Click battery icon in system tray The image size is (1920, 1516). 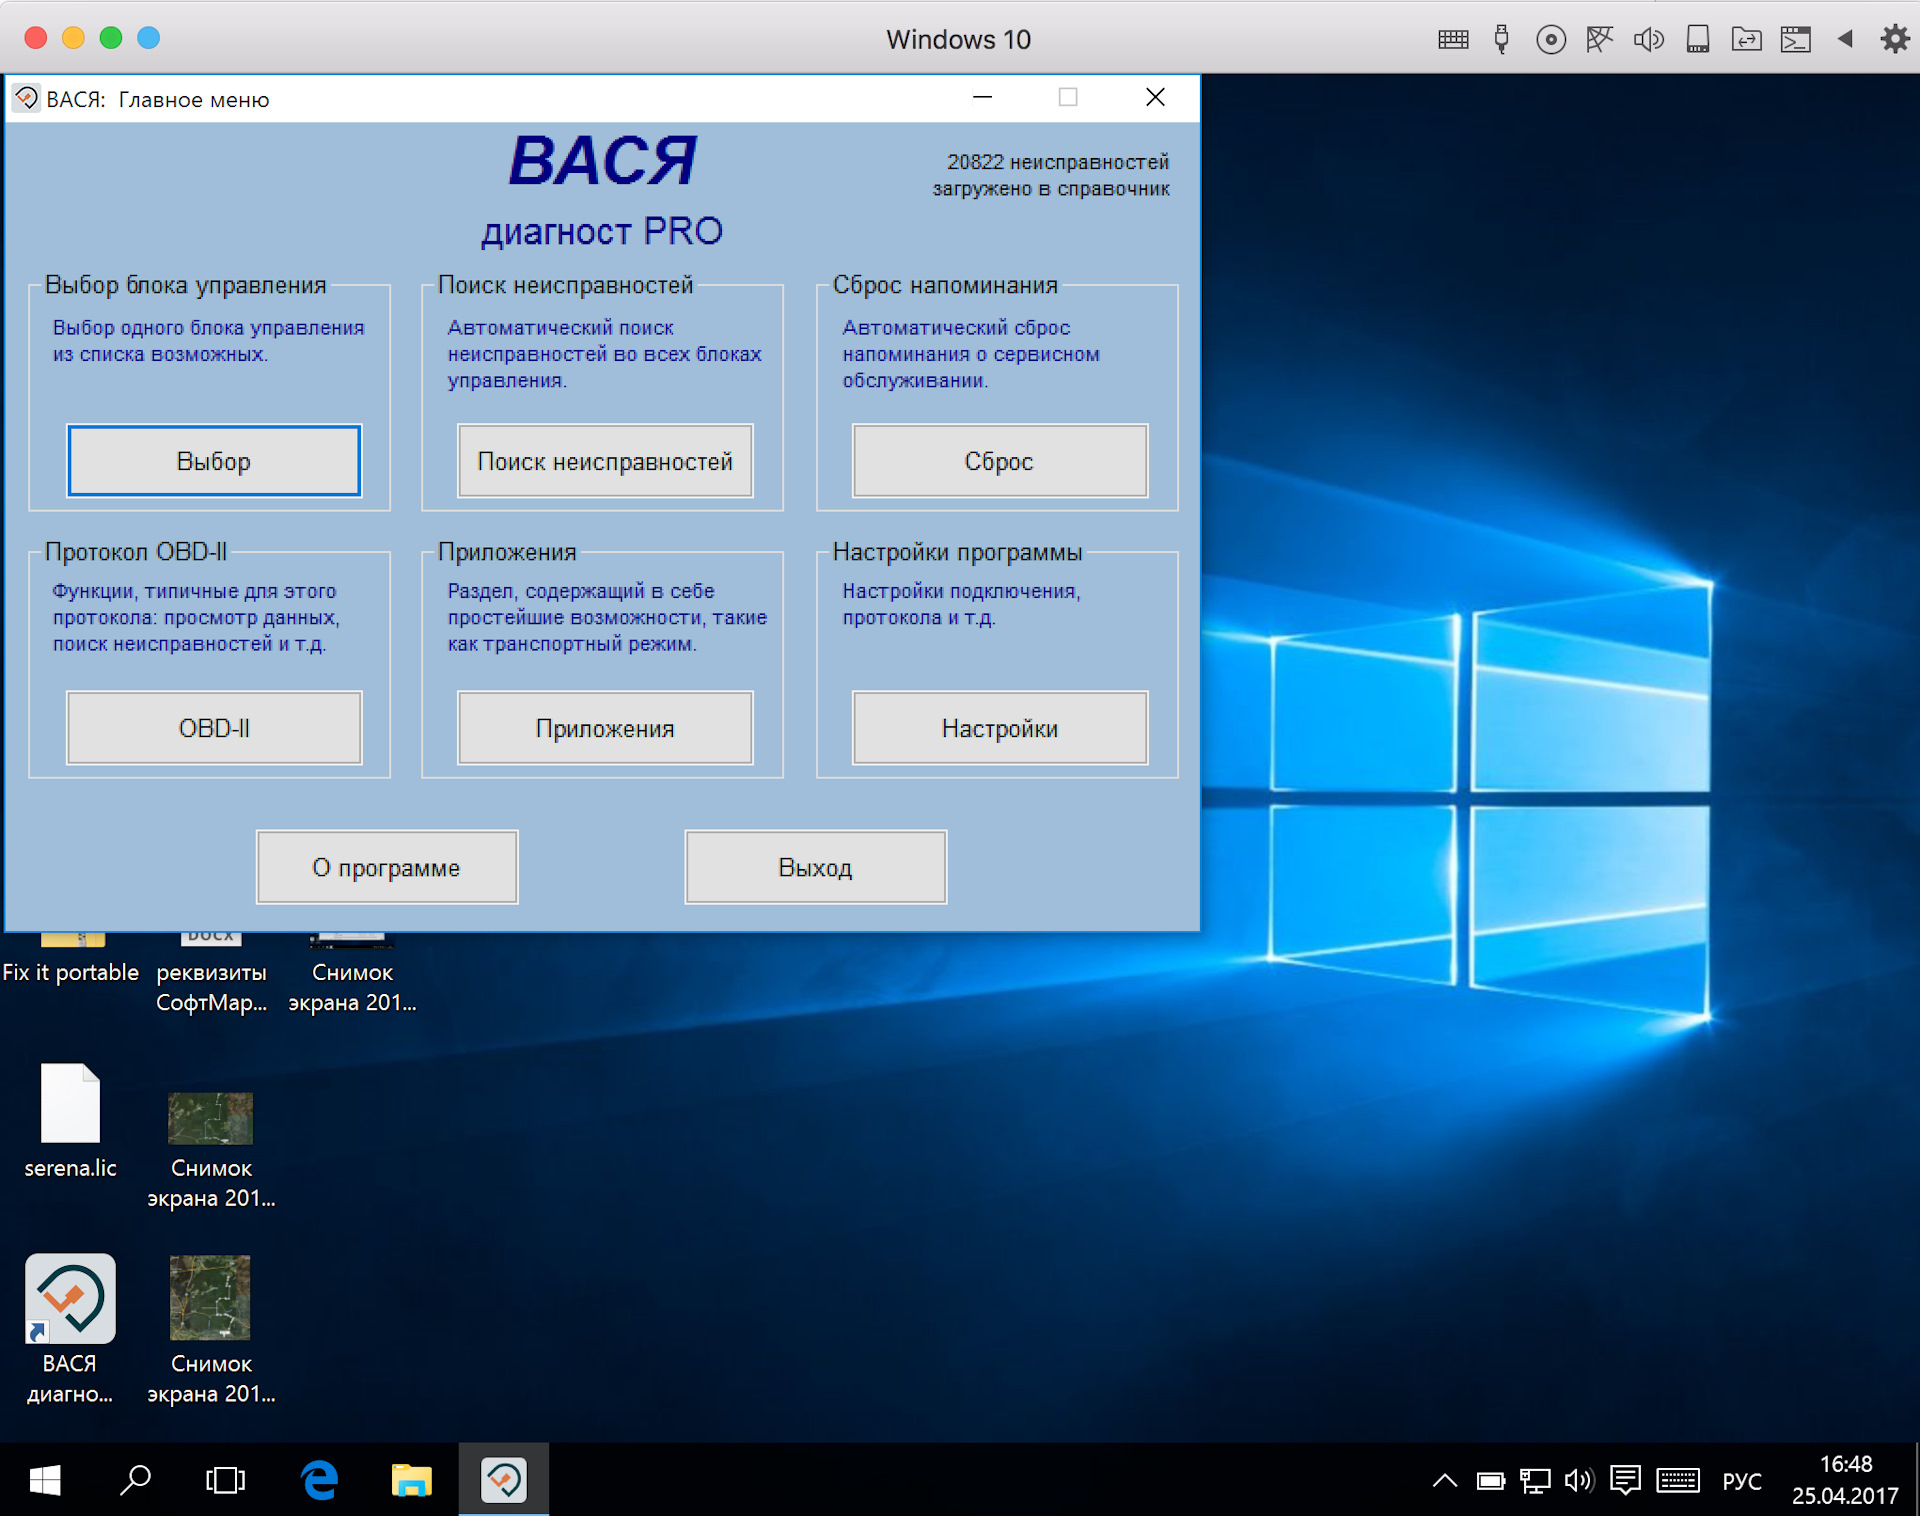(x=1491, y=1481)
